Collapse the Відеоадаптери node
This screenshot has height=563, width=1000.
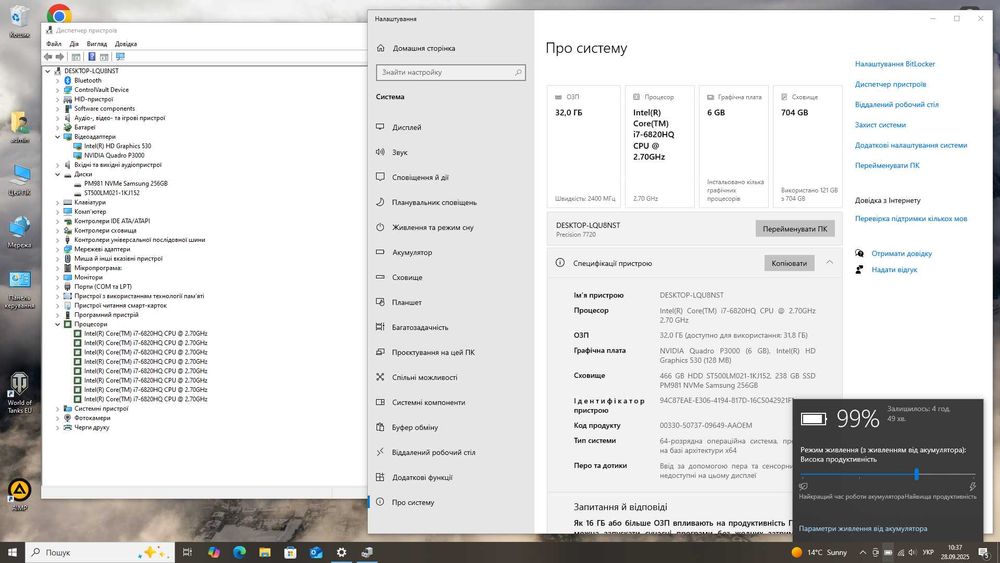coord(57,136)
